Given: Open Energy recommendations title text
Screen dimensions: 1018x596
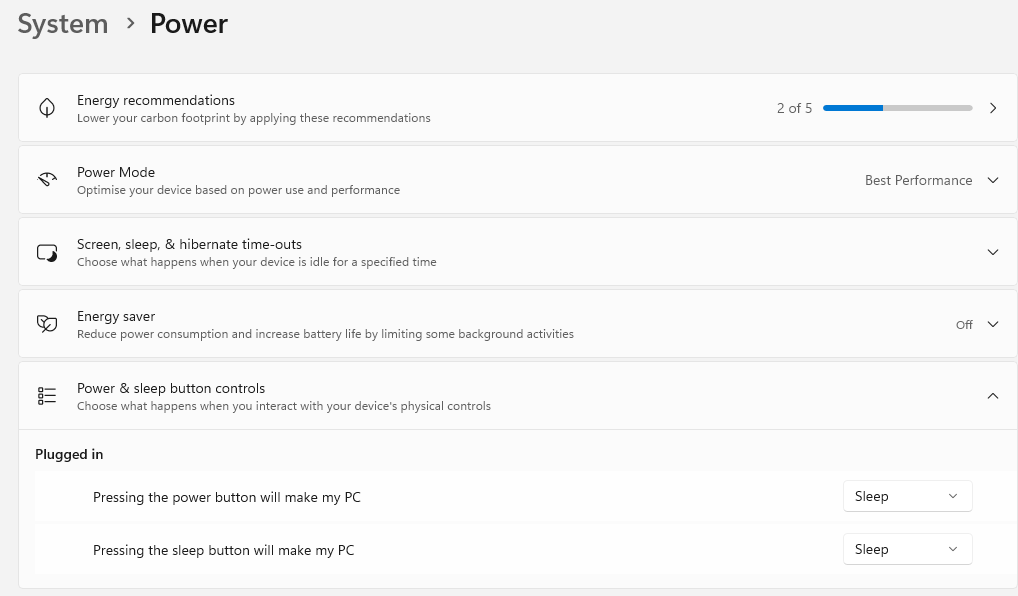Looking at the screenshot, I should [x=156, y=100].
